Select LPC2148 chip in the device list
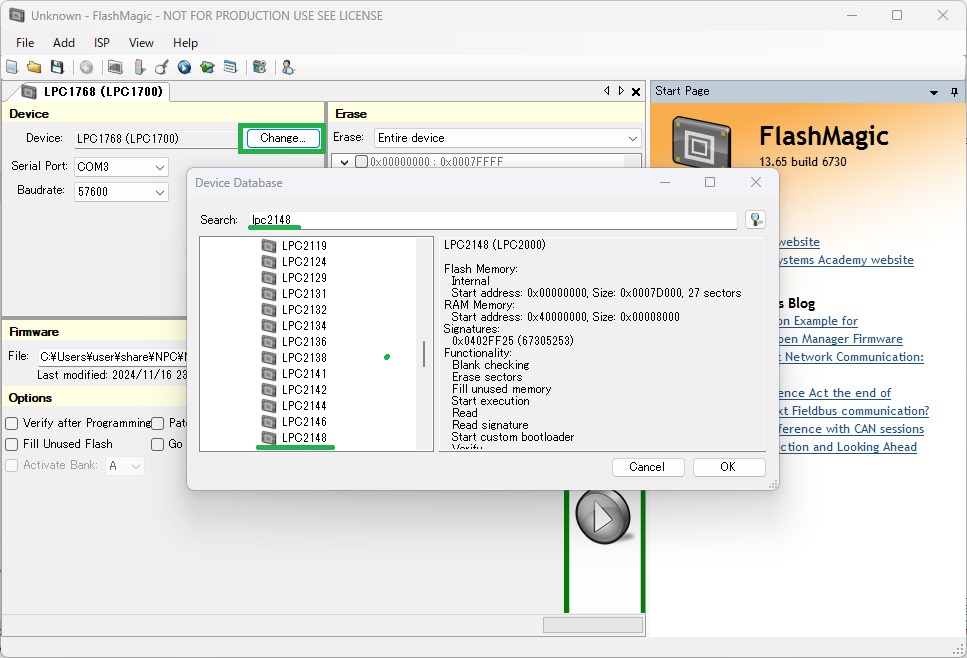967x658 pixels. tap(304, 438)
